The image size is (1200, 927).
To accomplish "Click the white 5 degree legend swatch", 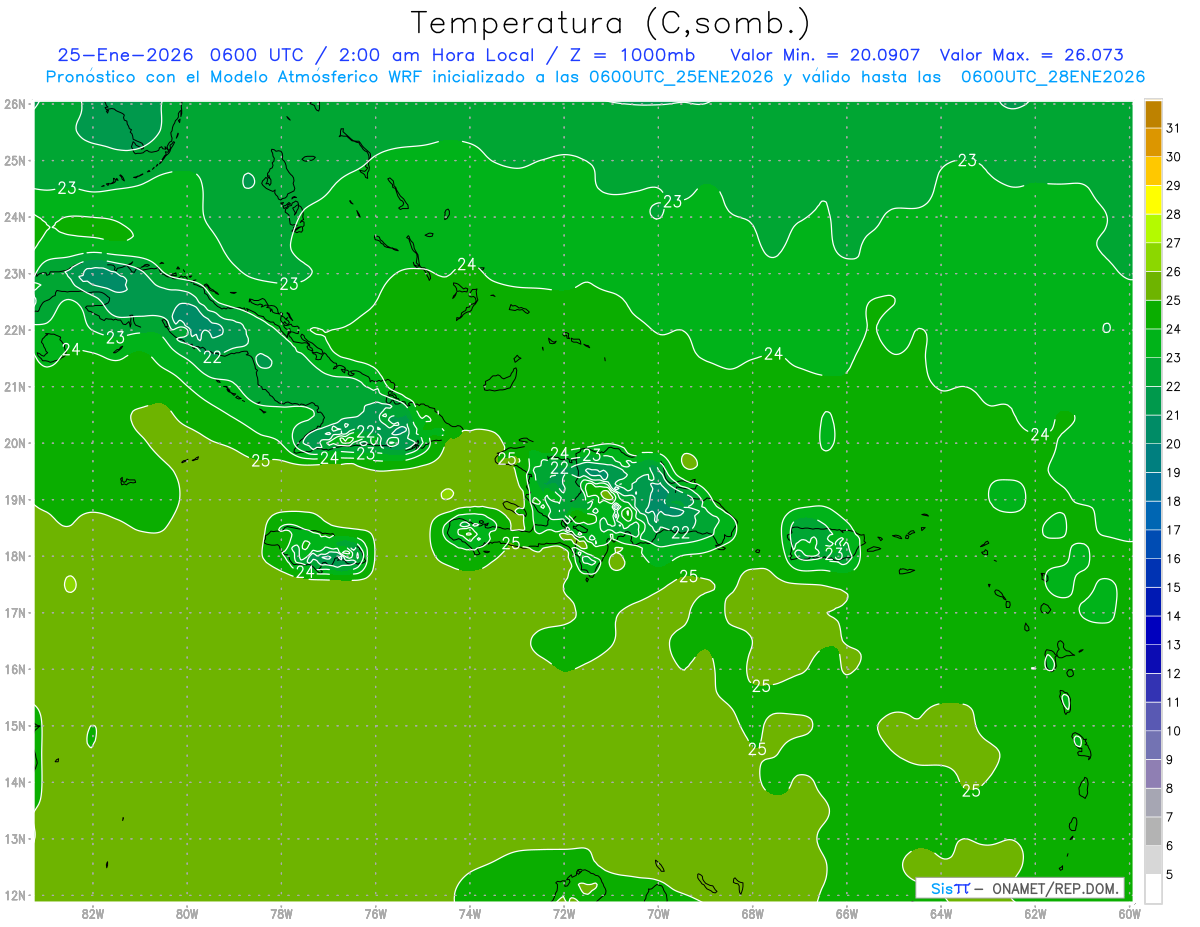I will pyautogui.click(x=1153, y=888).
